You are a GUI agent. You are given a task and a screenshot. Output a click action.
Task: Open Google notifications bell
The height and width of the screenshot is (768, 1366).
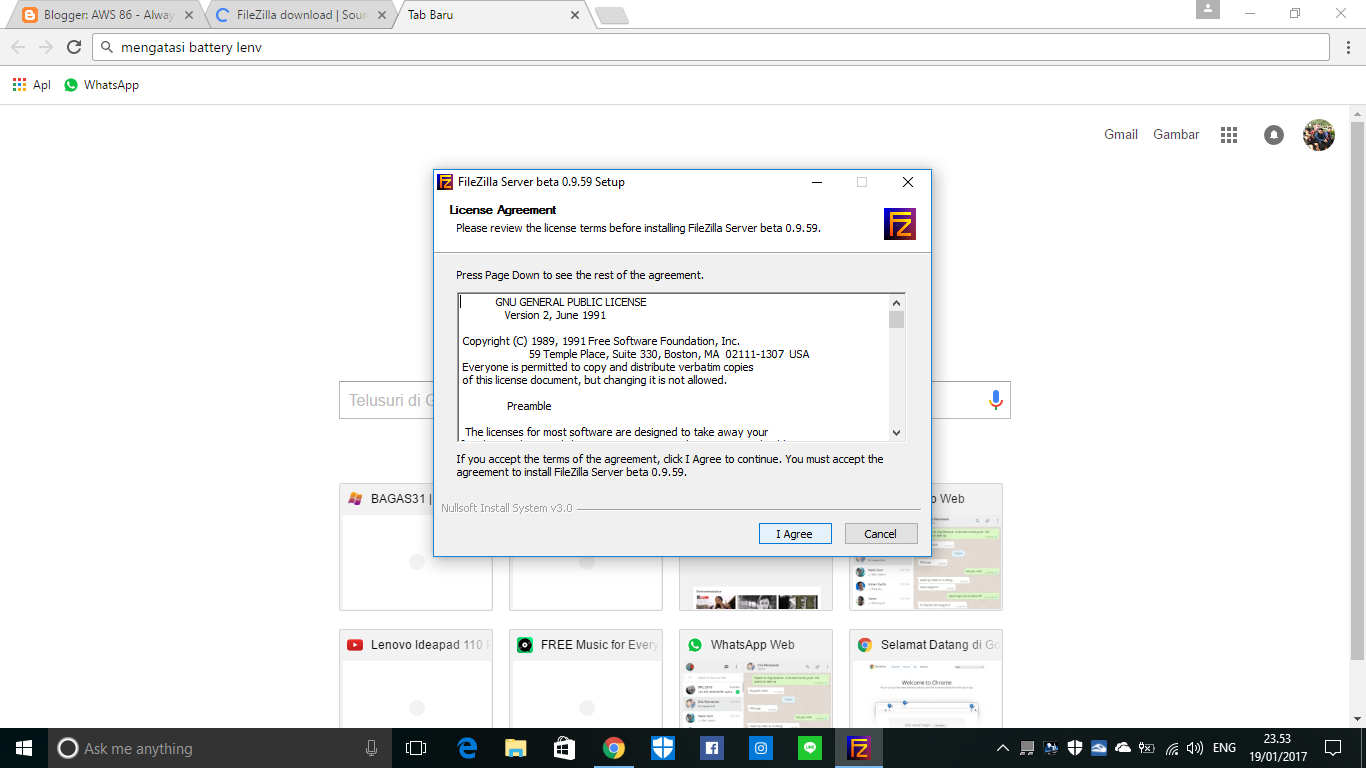(1273, 135)
